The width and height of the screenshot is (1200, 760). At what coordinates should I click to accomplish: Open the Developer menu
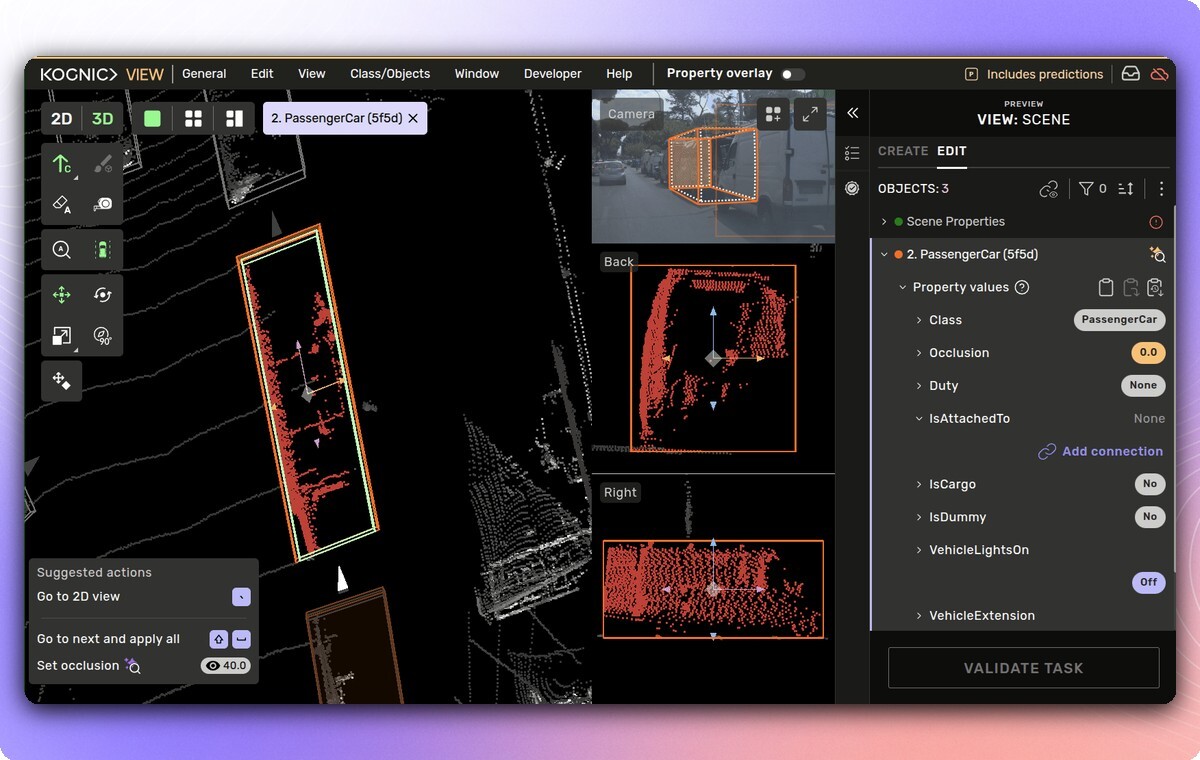552,73
